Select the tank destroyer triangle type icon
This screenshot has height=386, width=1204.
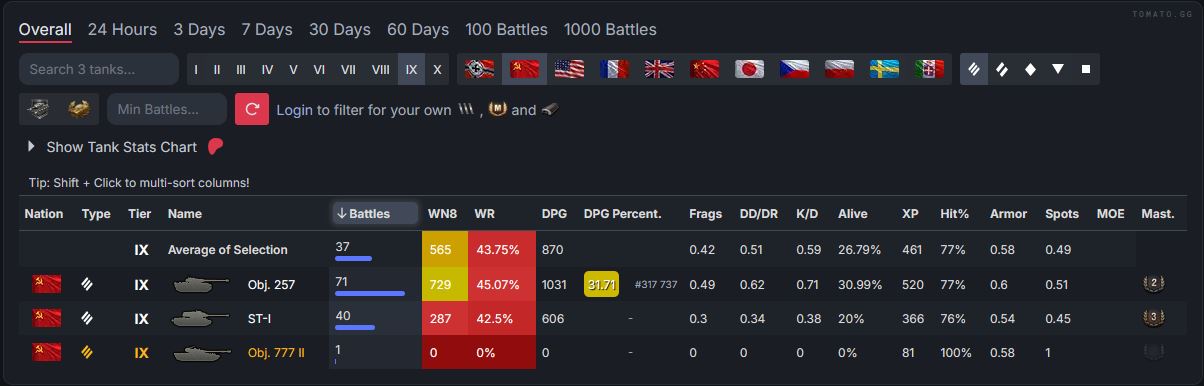tap(1058, 69)
